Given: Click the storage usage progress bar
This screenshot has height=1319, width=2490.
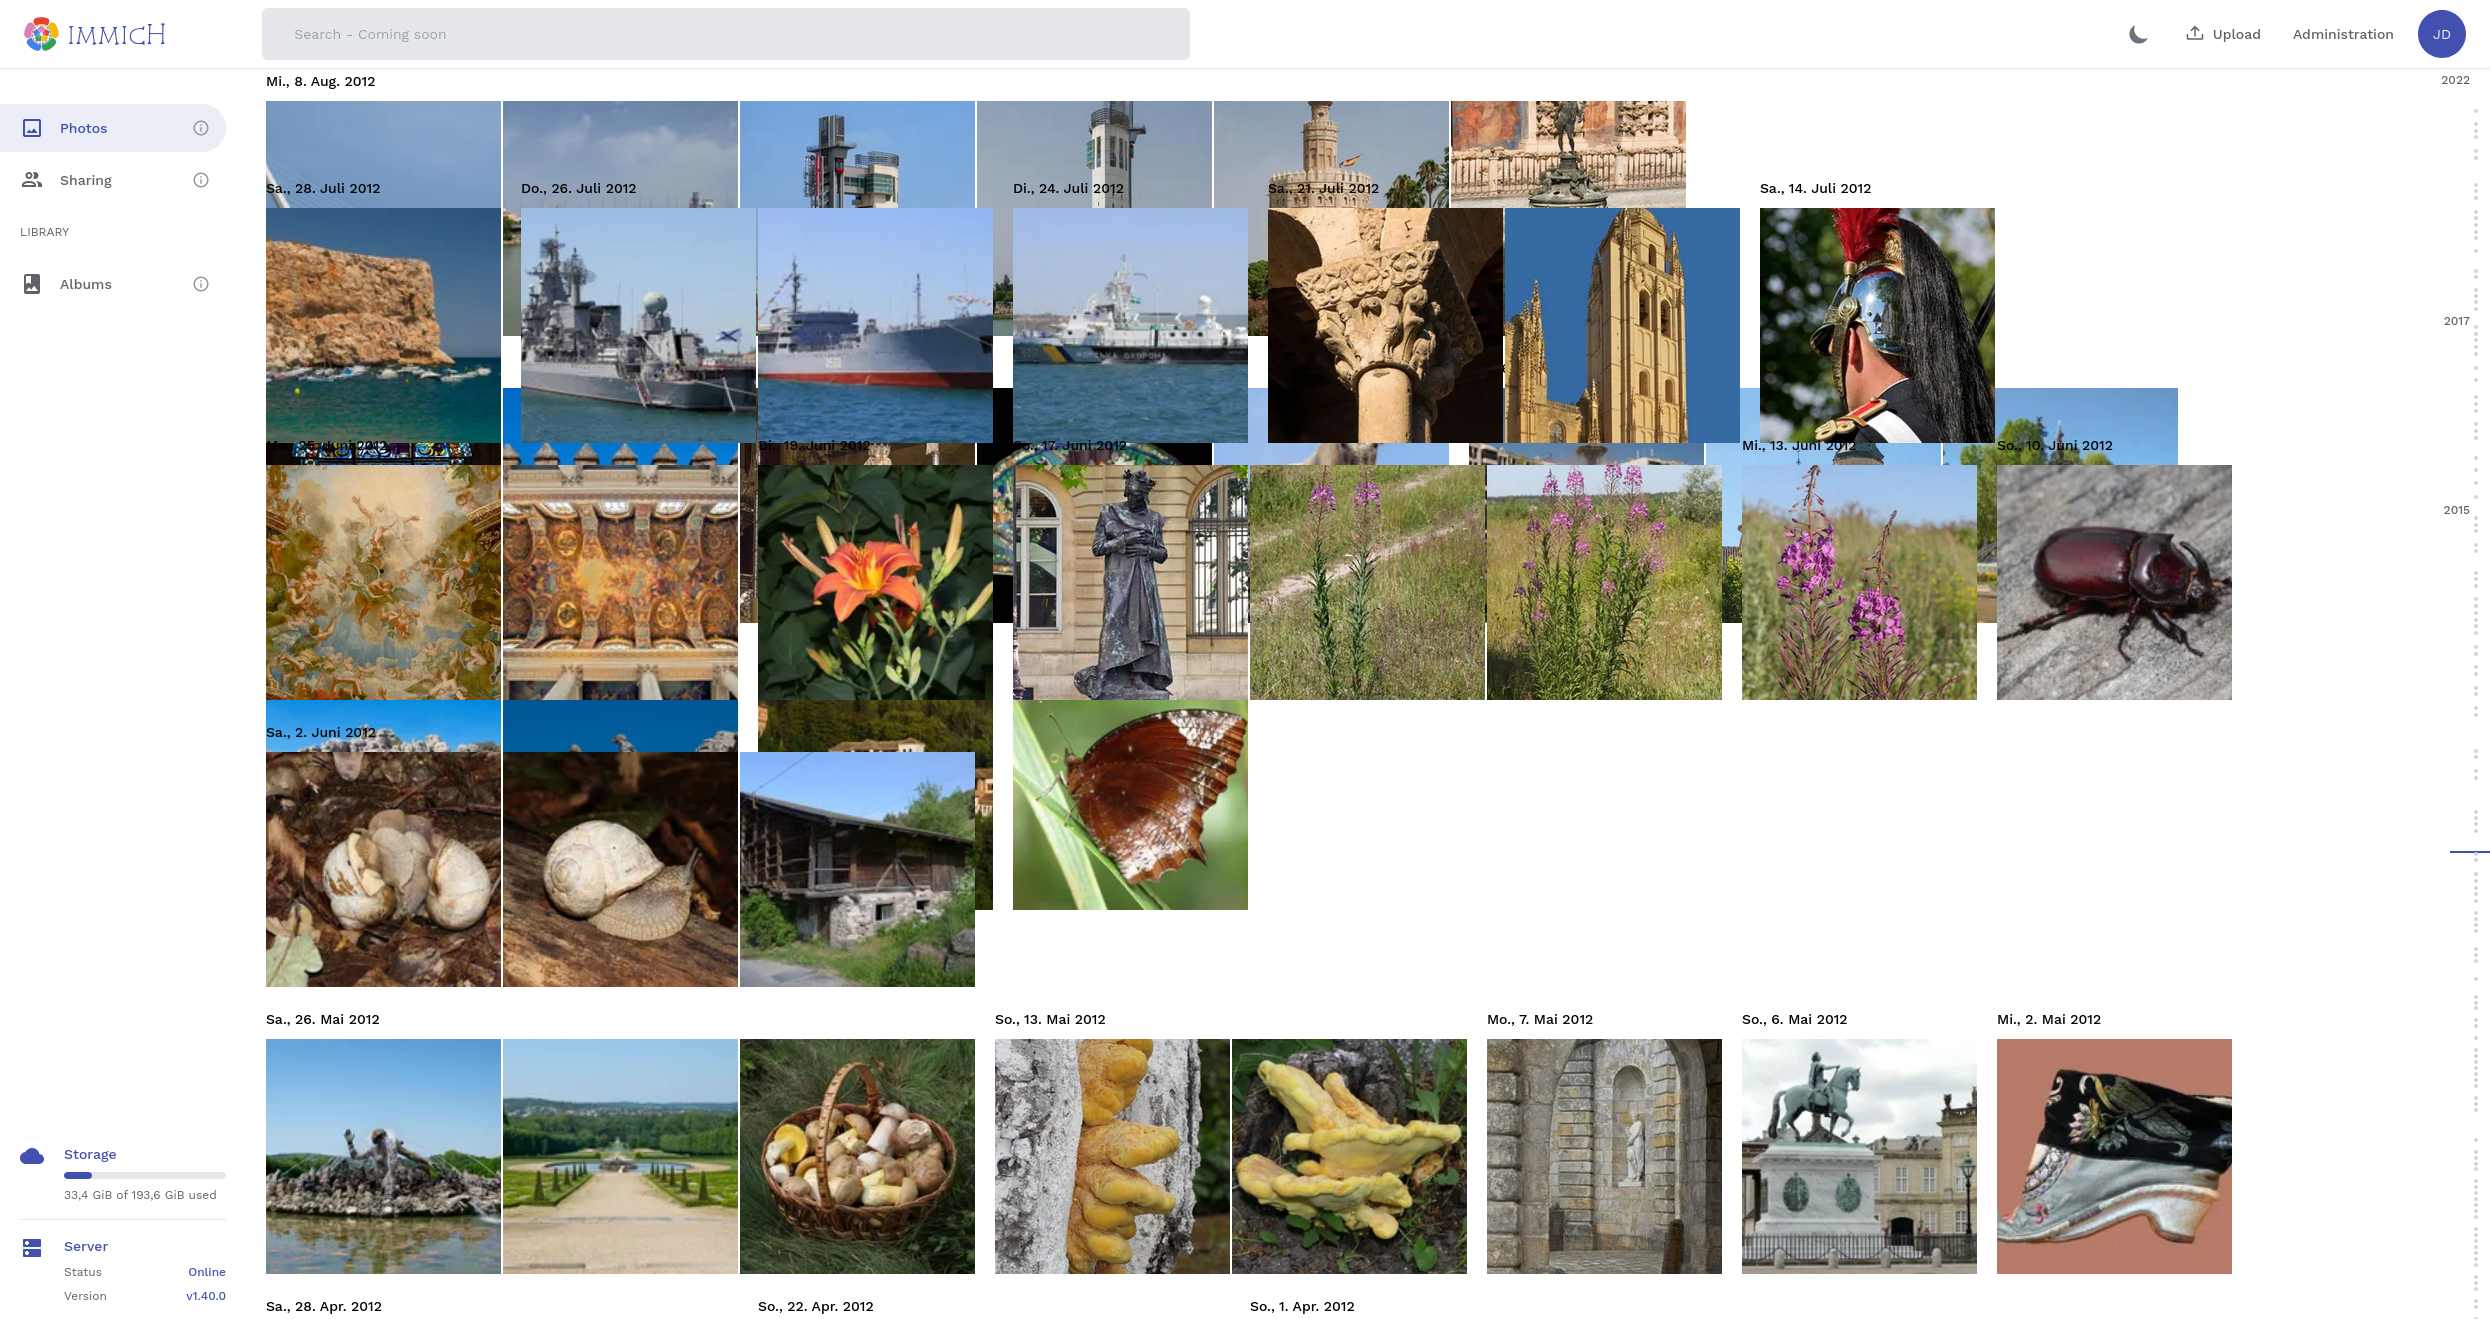Looking at the screenshot, I should point(144,1175).
